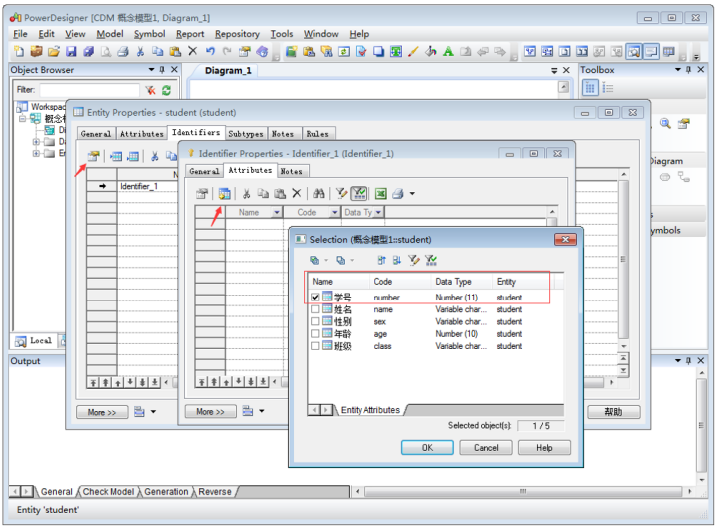The image size is (717, 529).
Task: Click the Undo icon in main toolbar
Action: [x=210, y=51]
